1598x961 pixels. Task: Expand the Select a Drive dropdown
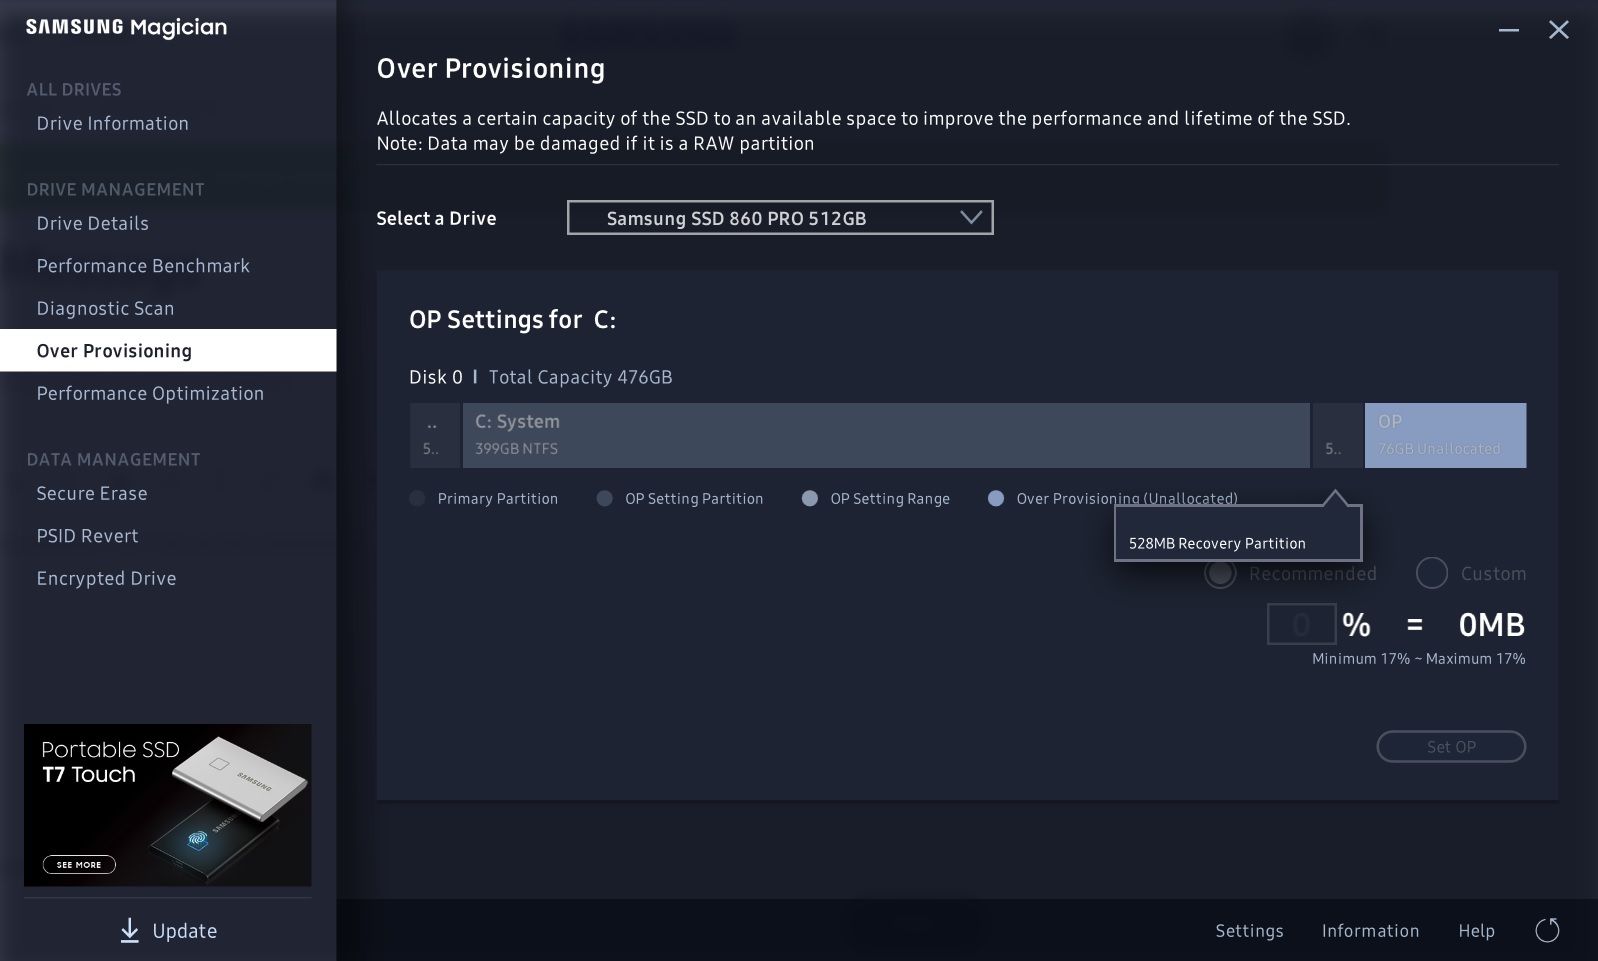click(x=779, y=218)
